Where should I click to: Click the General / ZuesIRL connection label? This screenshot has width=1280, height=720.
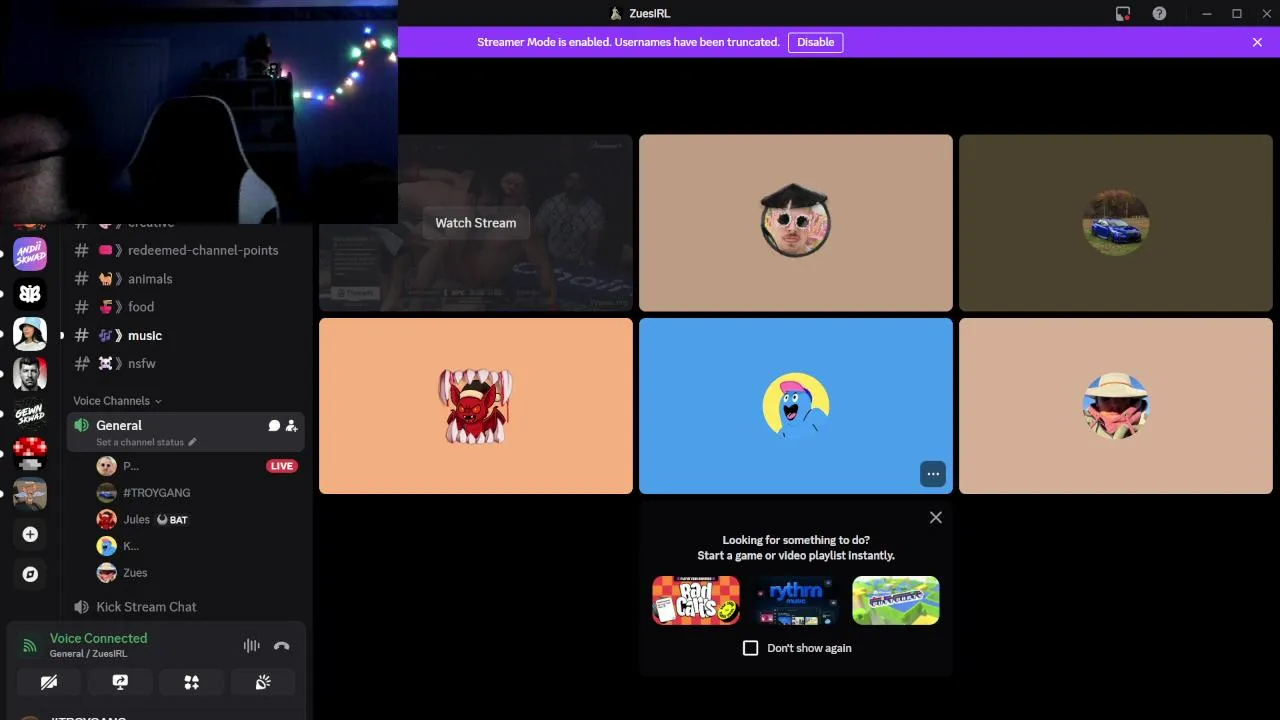pyautogui.click(x=88, y=654)
